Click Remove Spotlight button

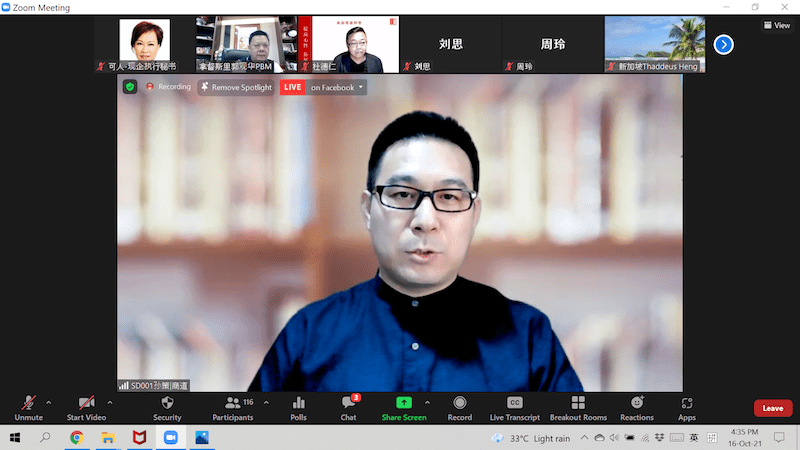236,87
